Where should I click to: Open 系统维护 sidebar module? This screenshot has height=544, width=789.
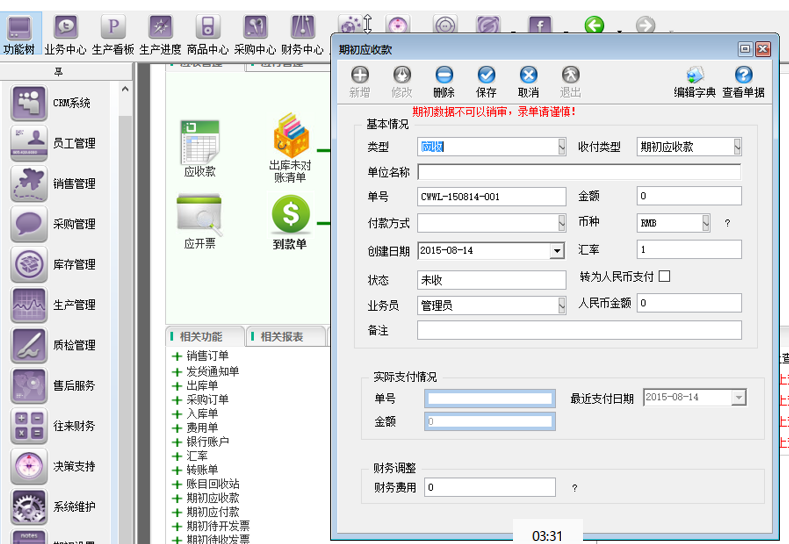click(x=53, y=506)
